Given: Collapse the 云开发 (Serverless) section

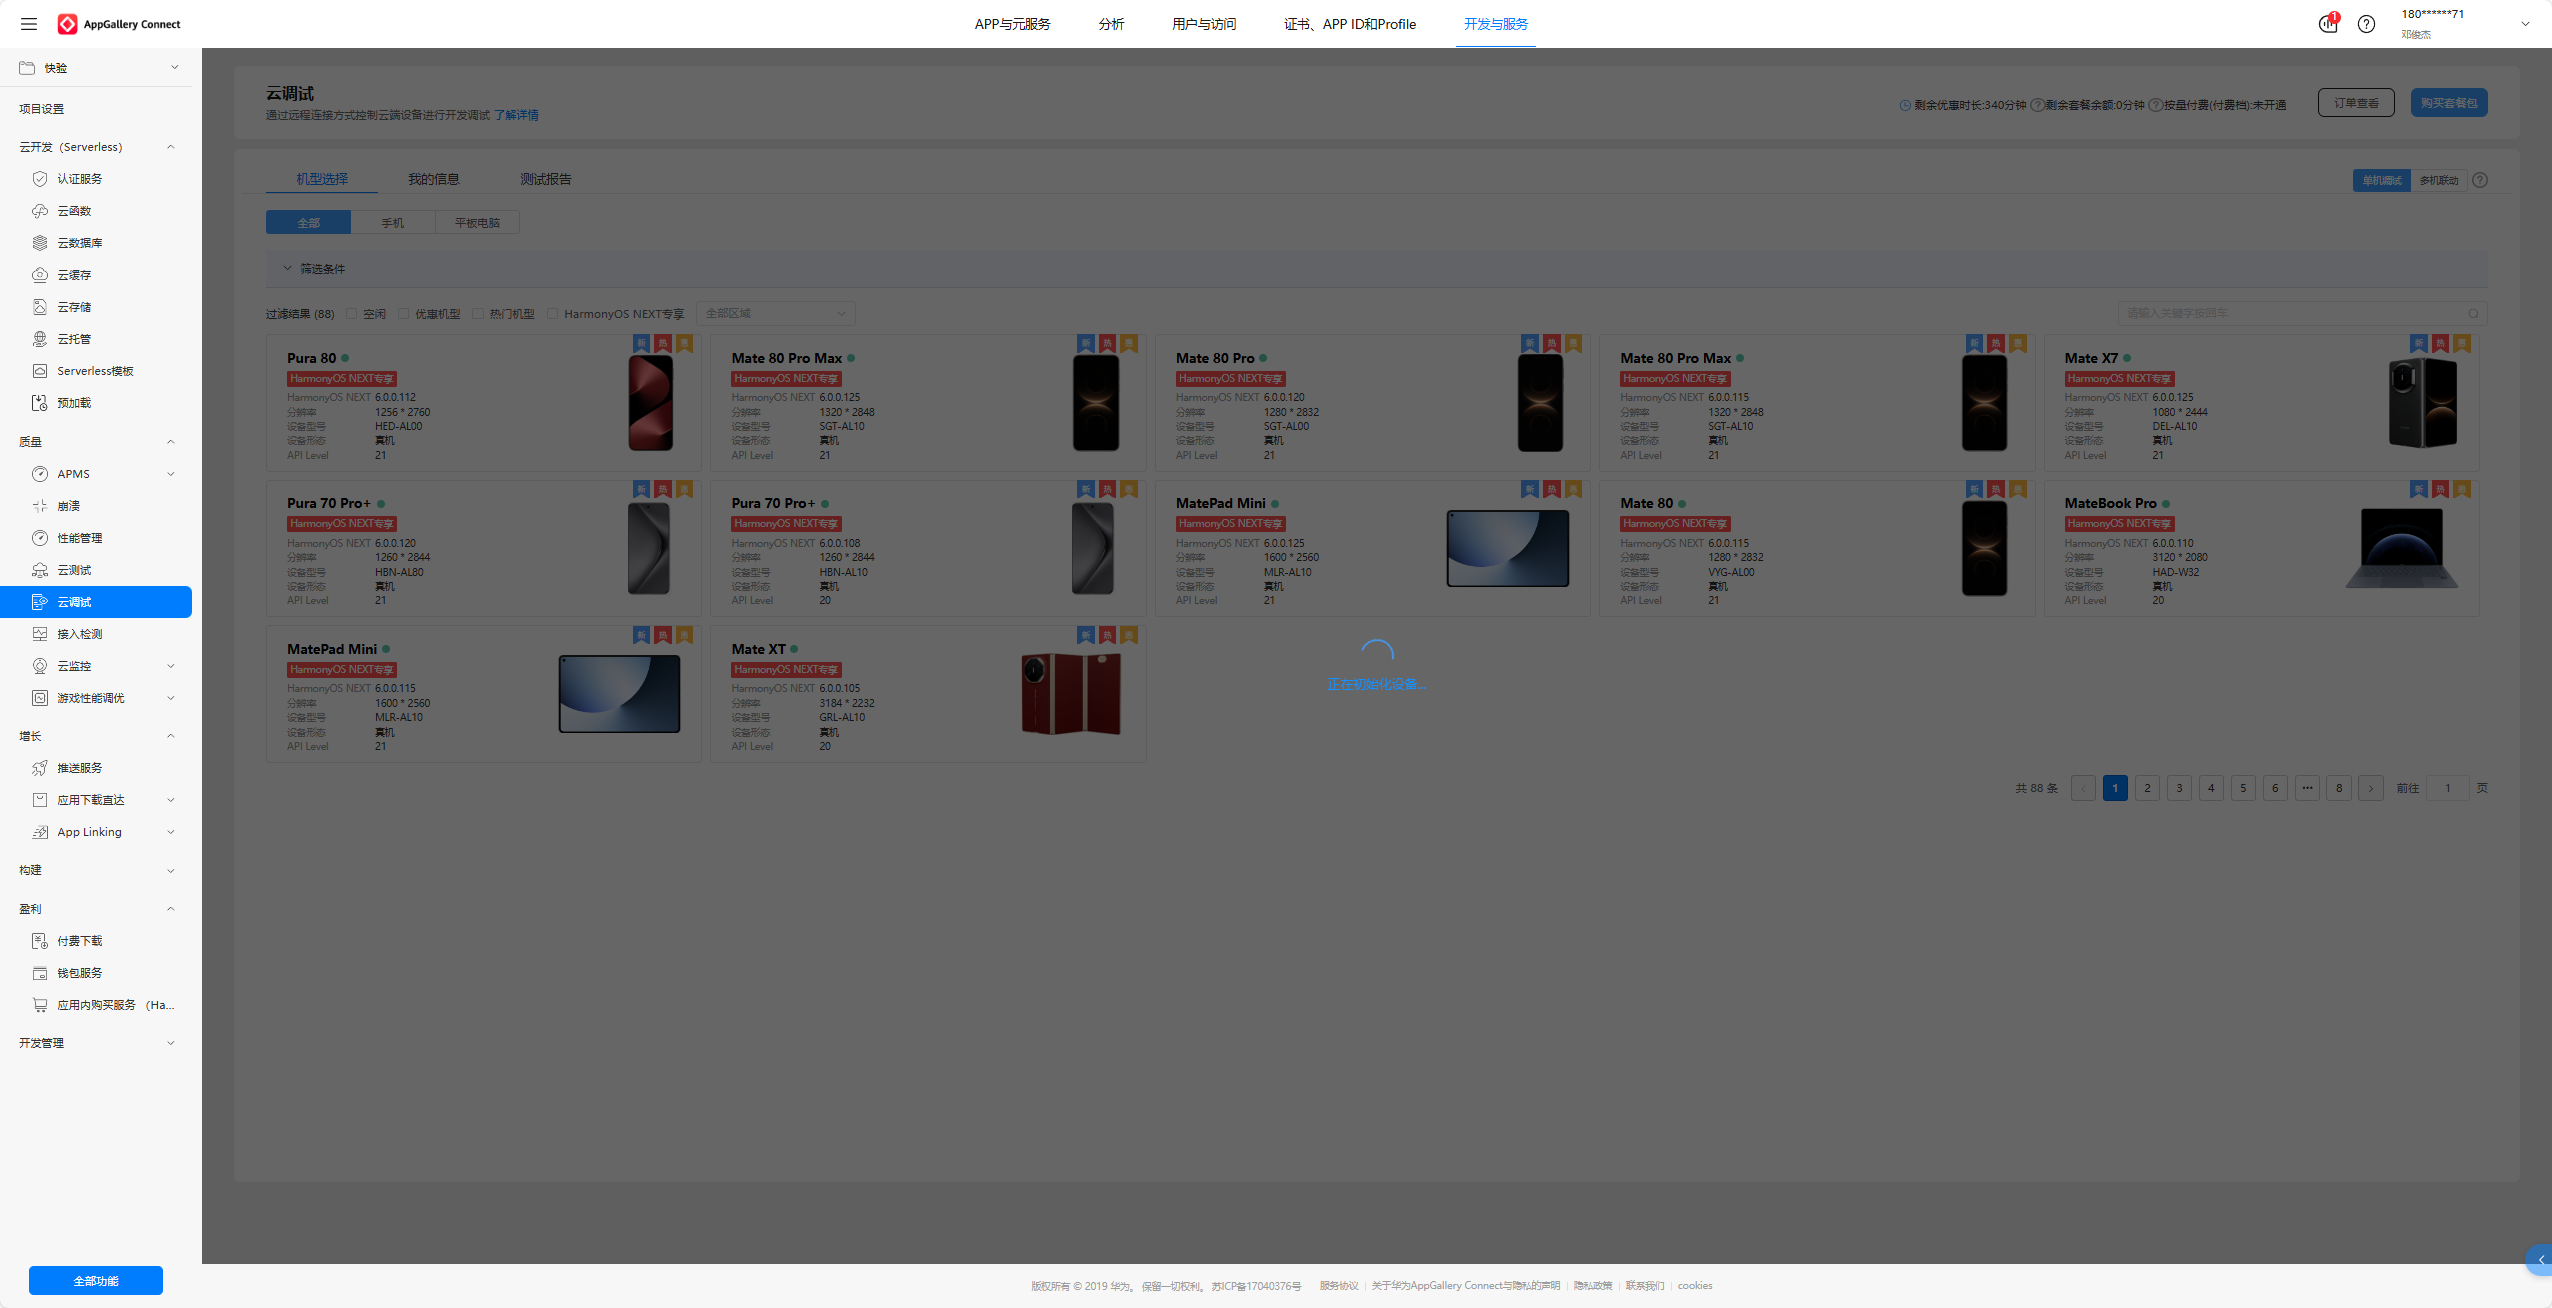Looking at the screenshot, I should [x=170, y=147].
